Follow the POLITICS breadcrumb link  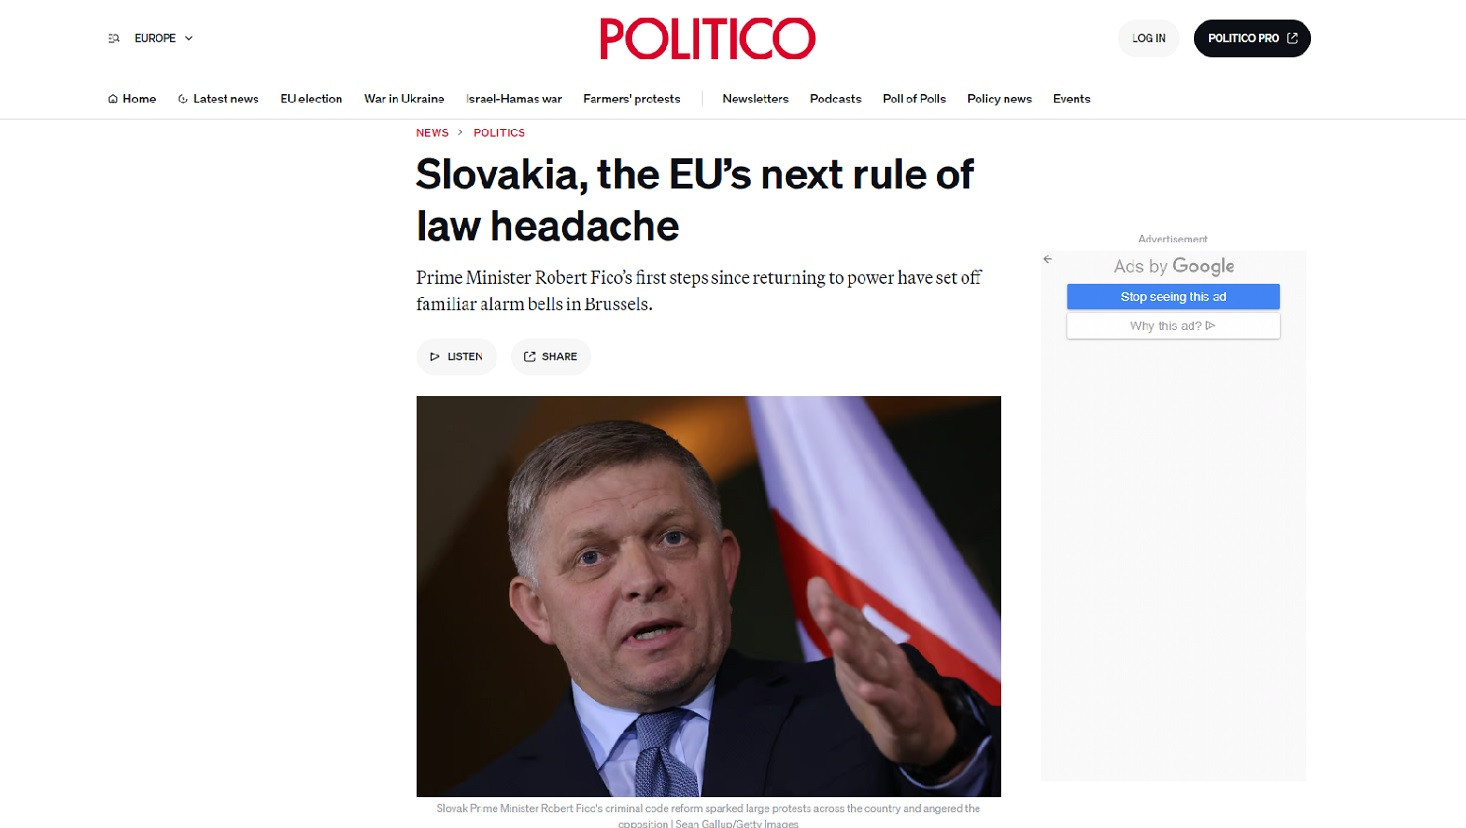[499, 133]
